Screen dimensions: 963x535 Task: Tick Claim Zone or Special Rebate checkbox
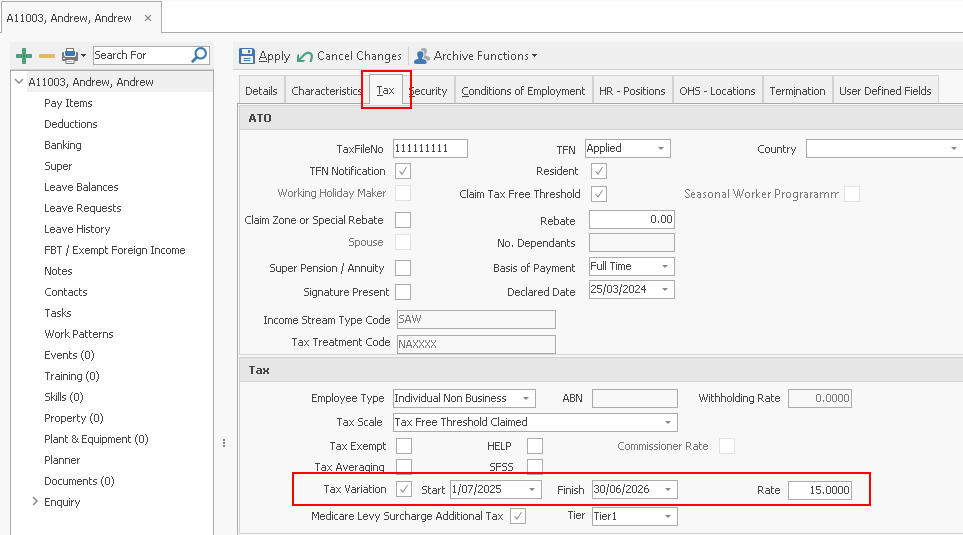(403, 220)
